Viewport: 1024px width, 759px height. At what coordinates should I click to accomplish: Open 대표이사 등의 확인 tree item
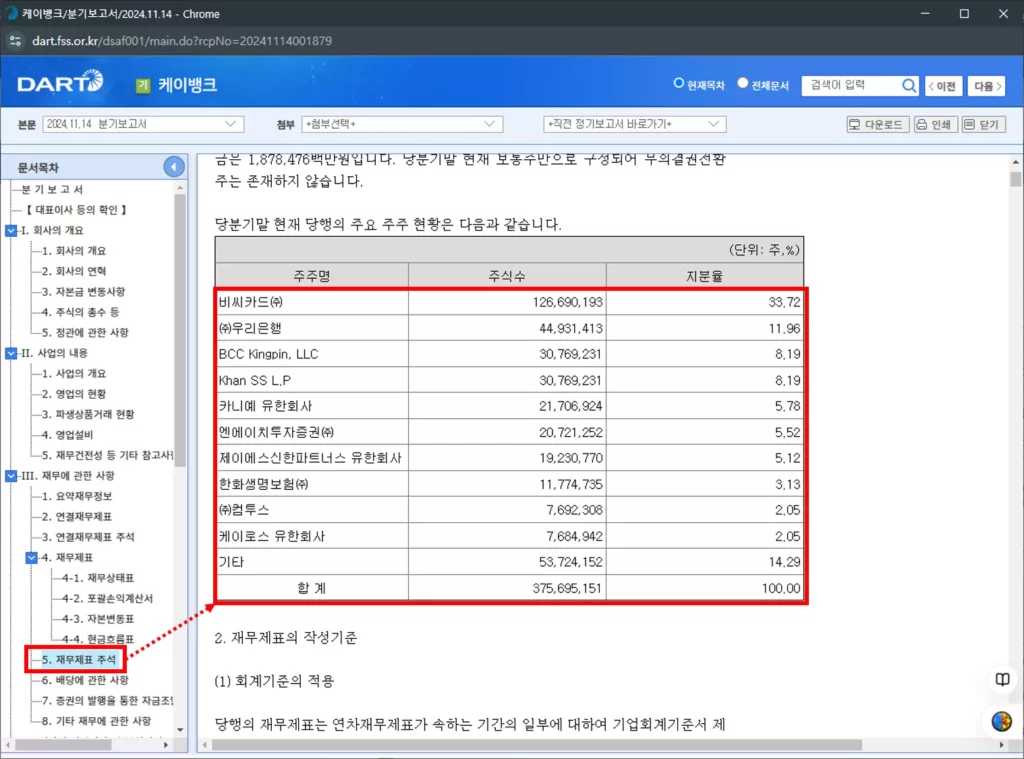click(76, 210)
